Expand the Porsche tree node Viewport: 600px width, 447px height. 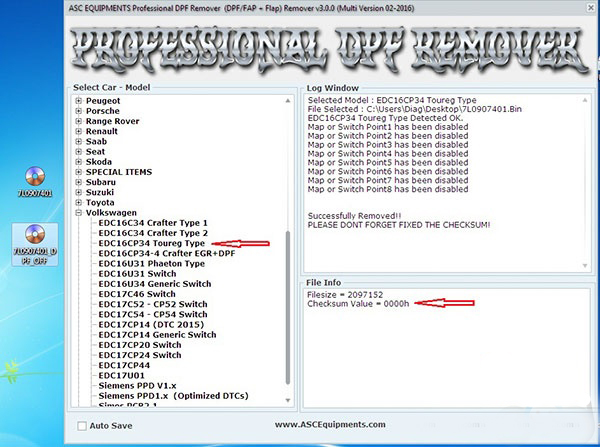tap(78, 111)
